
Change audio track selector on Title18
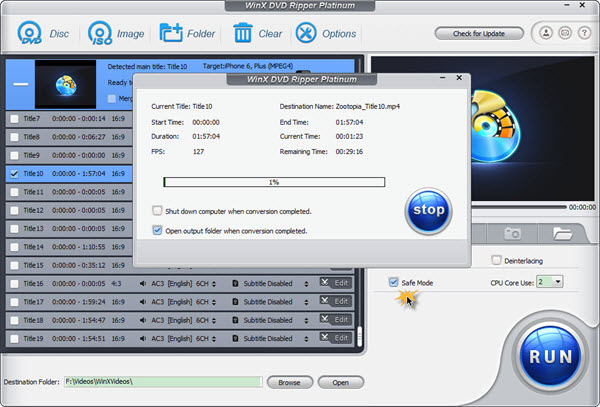pos(214,321)
